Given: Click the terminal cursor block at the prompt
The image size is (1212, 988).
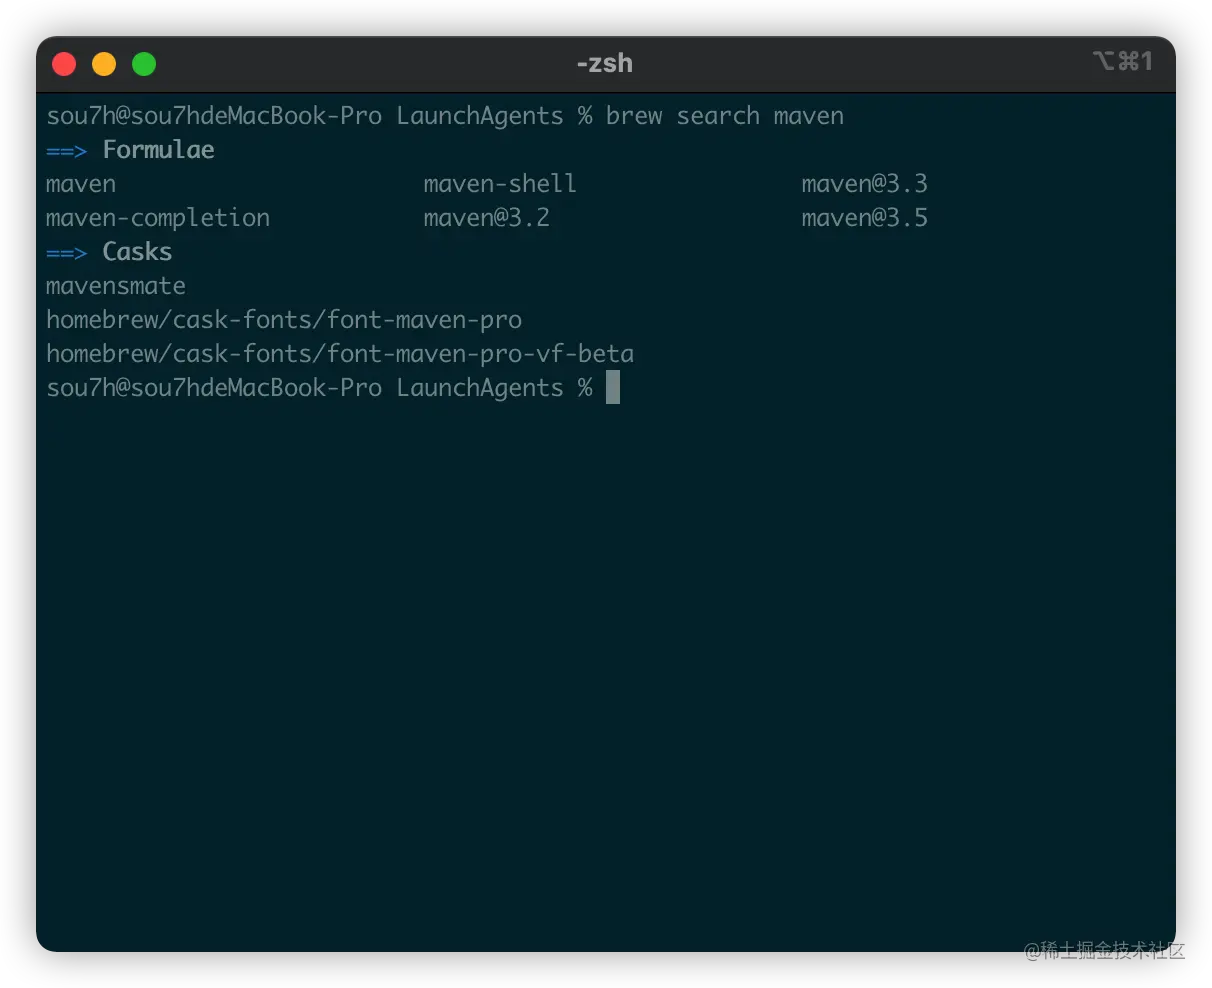Looking at the screenshot, I should pyautogui.click(x=613, y=387).
